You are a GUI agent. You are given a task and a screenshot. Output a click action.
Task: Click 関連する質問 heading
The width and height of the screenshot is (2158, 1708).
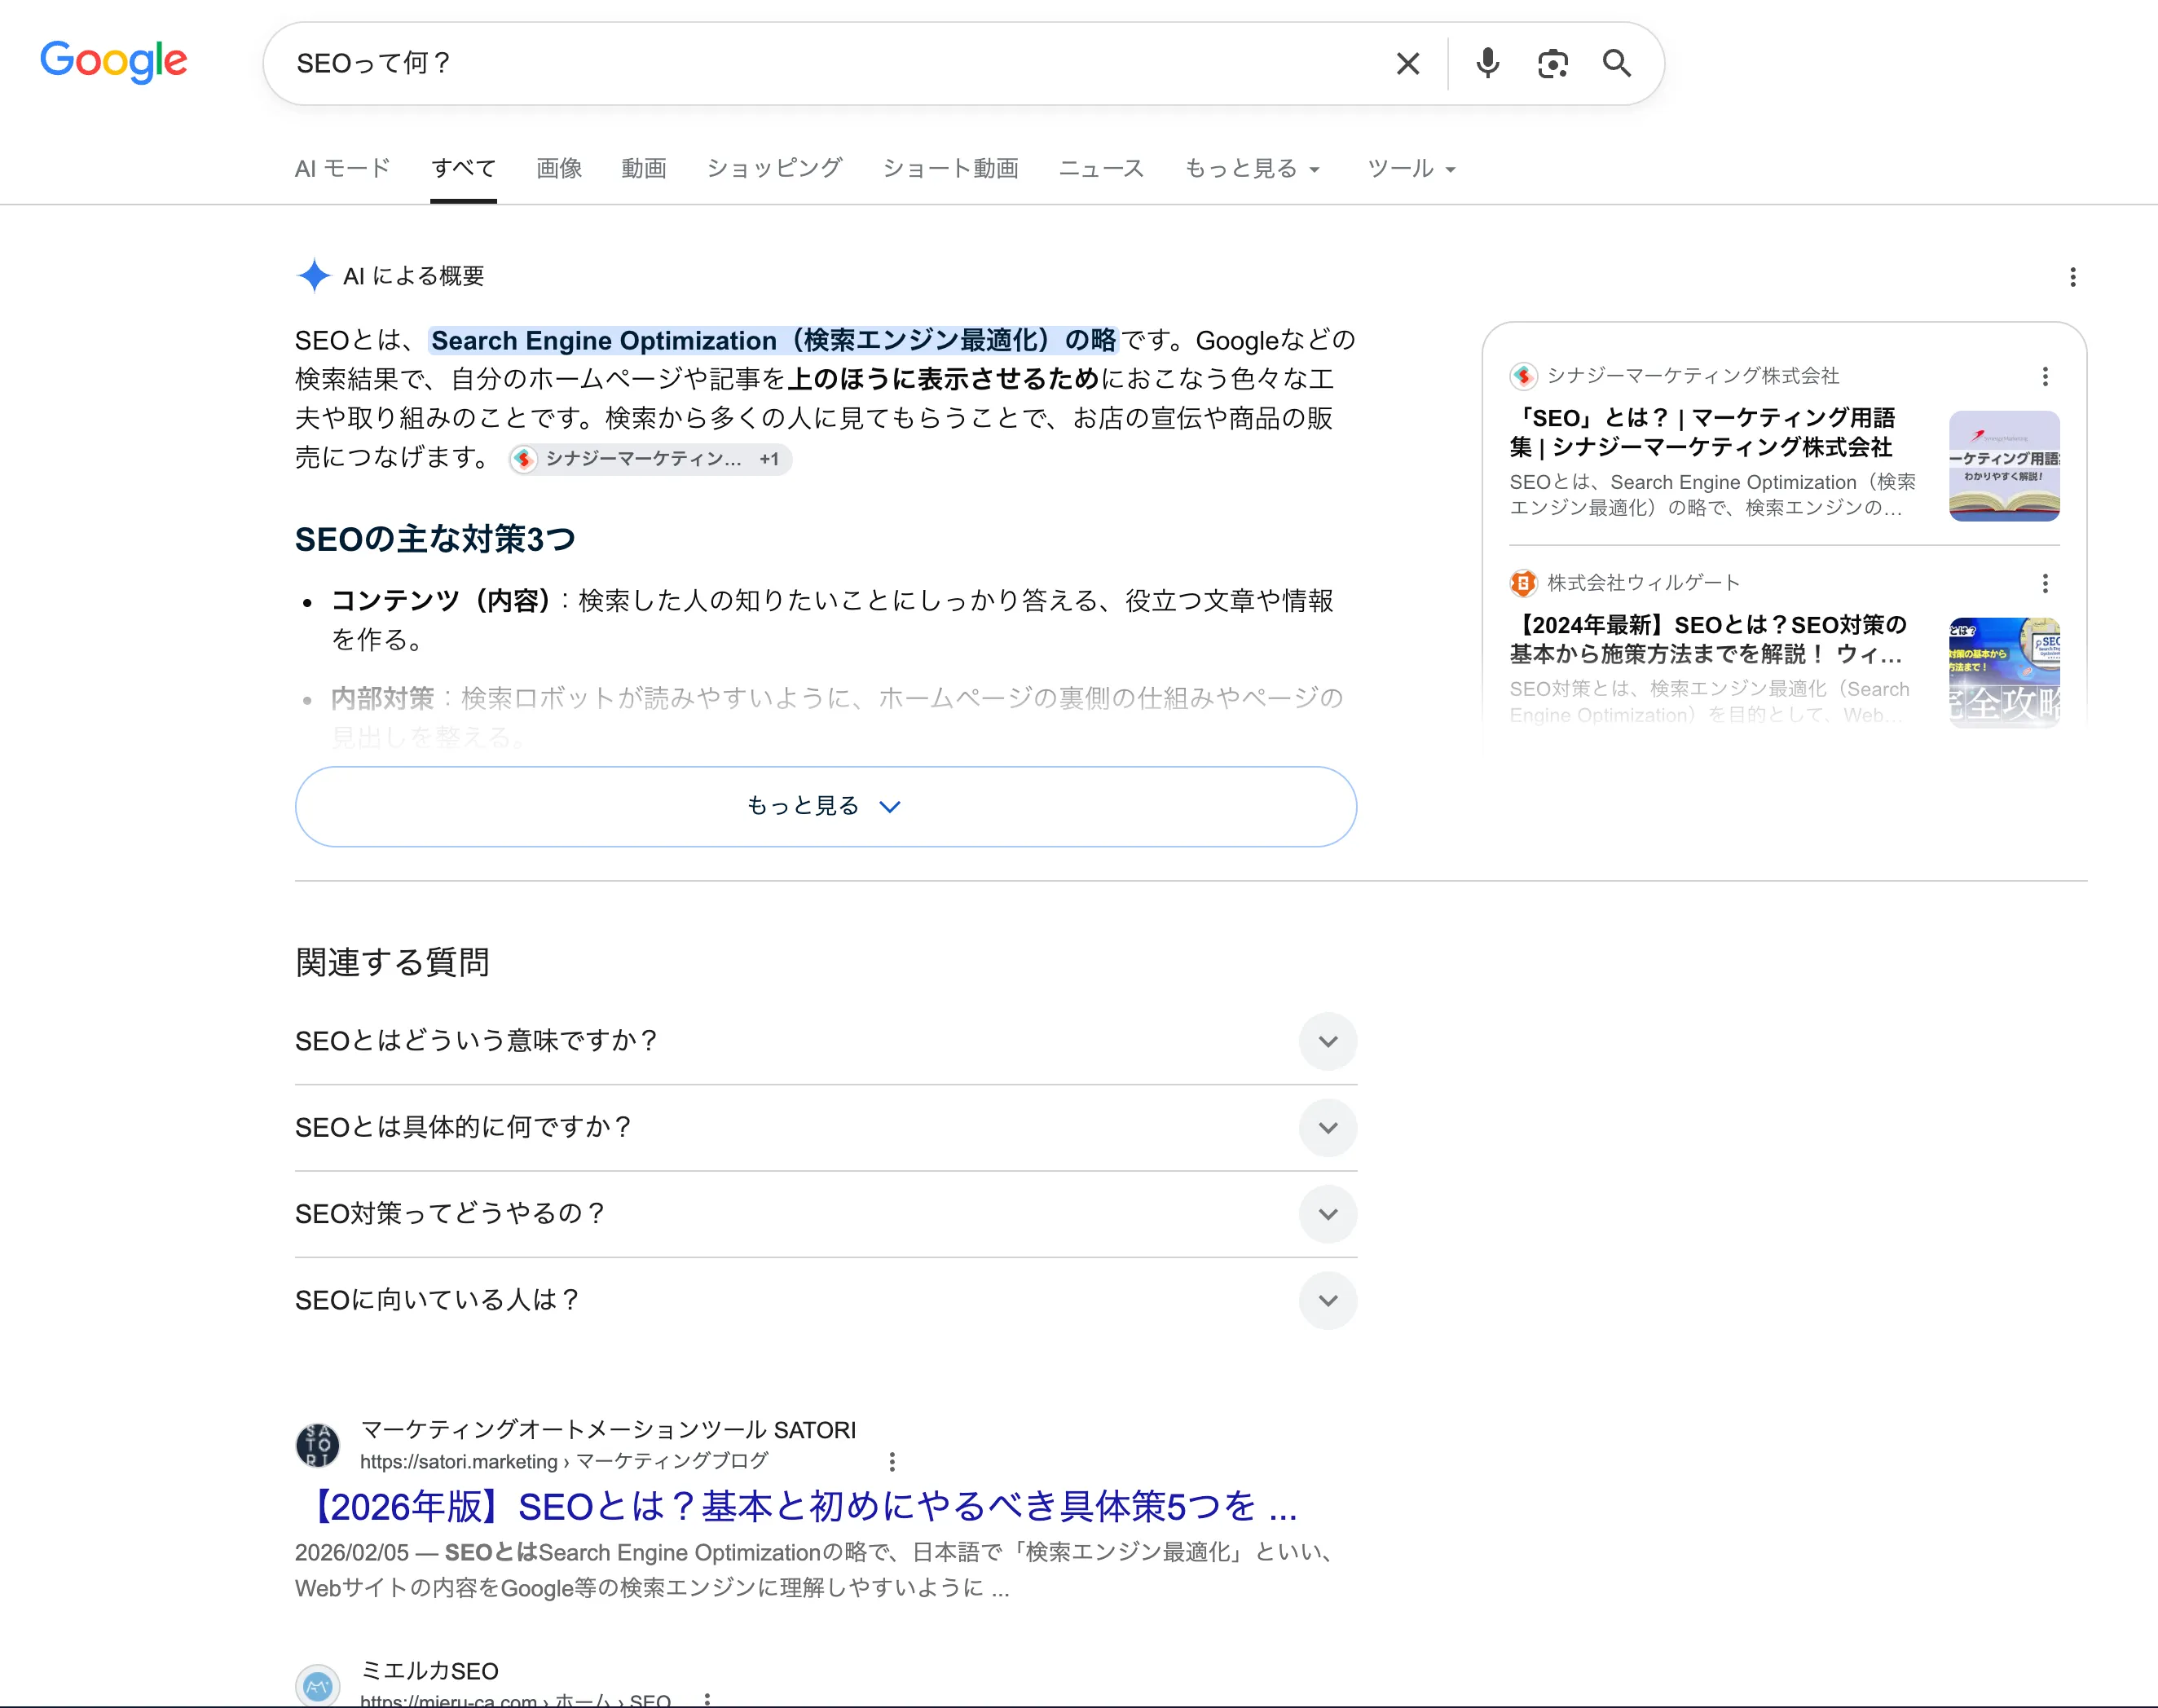[392, 962]
